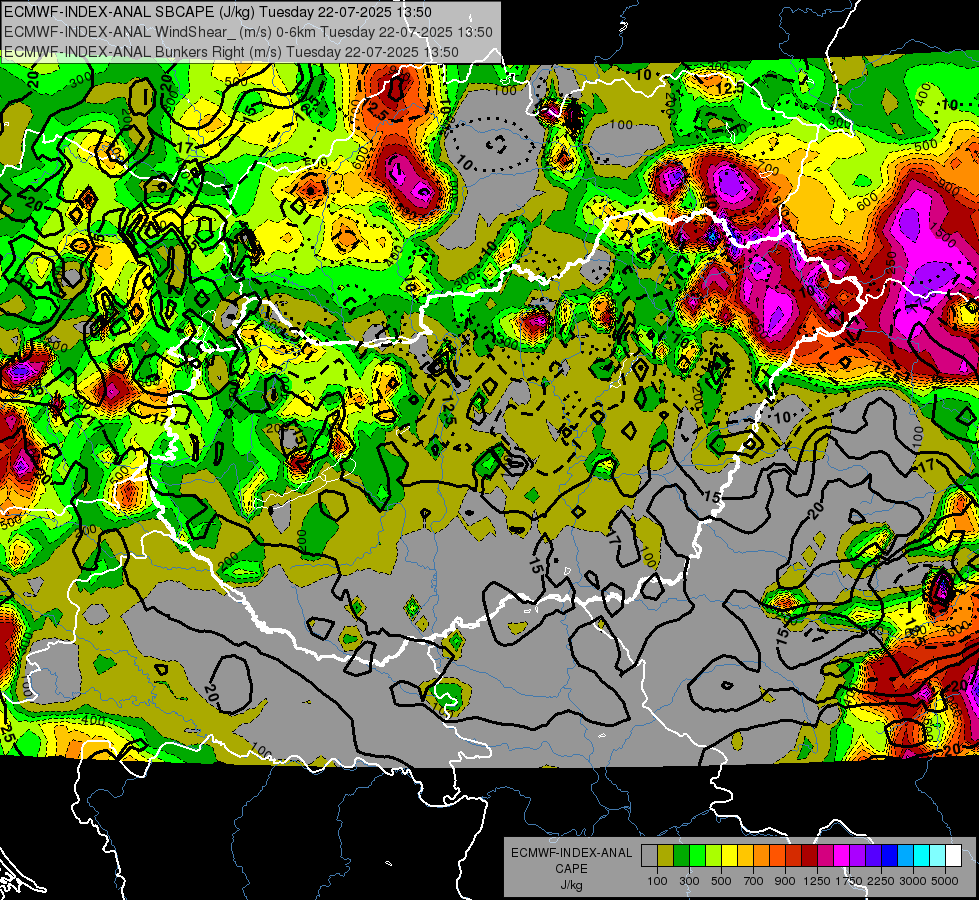The image size is (979, 900).
Task: Select the bright green legend swatch
Action: [x=697, y=856]
